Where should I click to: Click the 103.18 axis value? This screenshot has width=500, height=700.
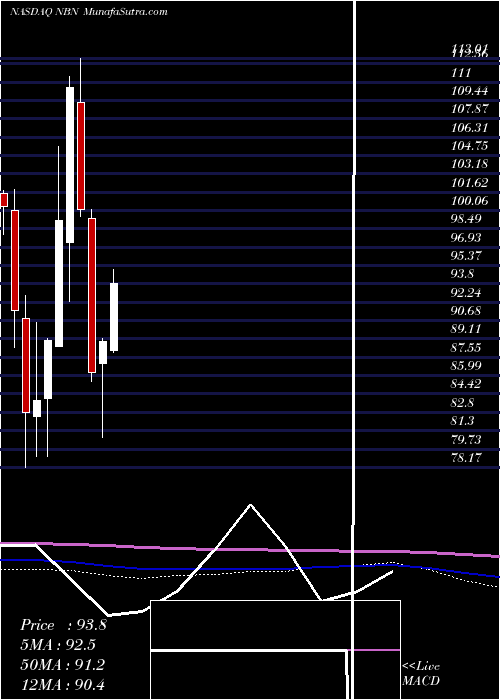469,164
